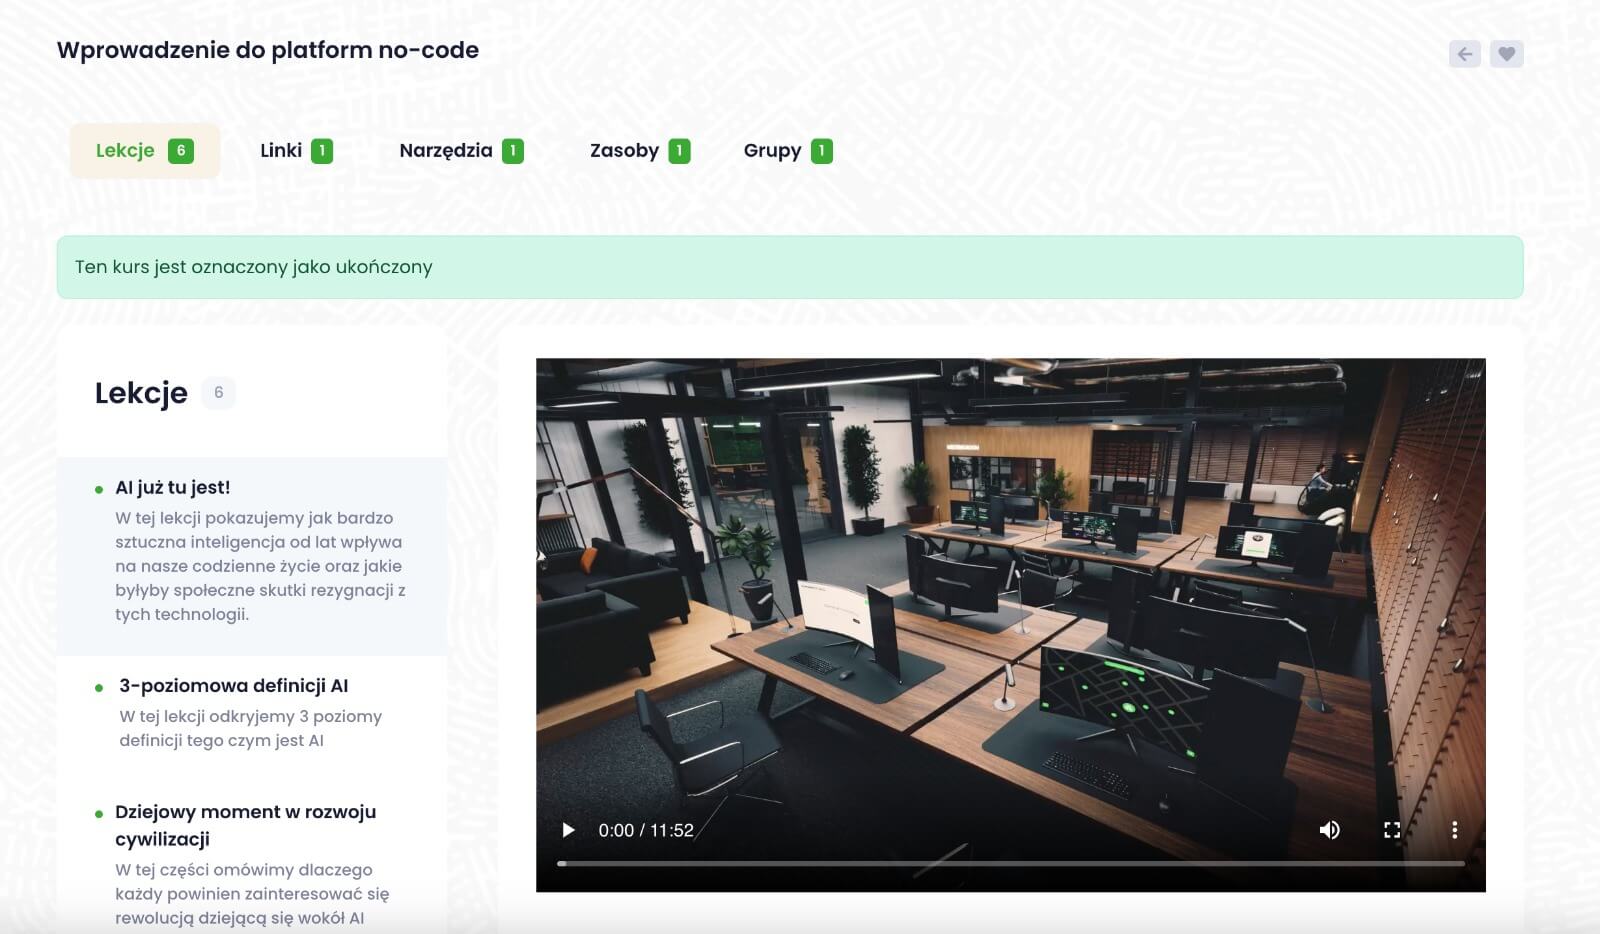This screenshot has width=1600, height=934.
Task: Switch to the Lekcje tab
Action: [145, 151]
